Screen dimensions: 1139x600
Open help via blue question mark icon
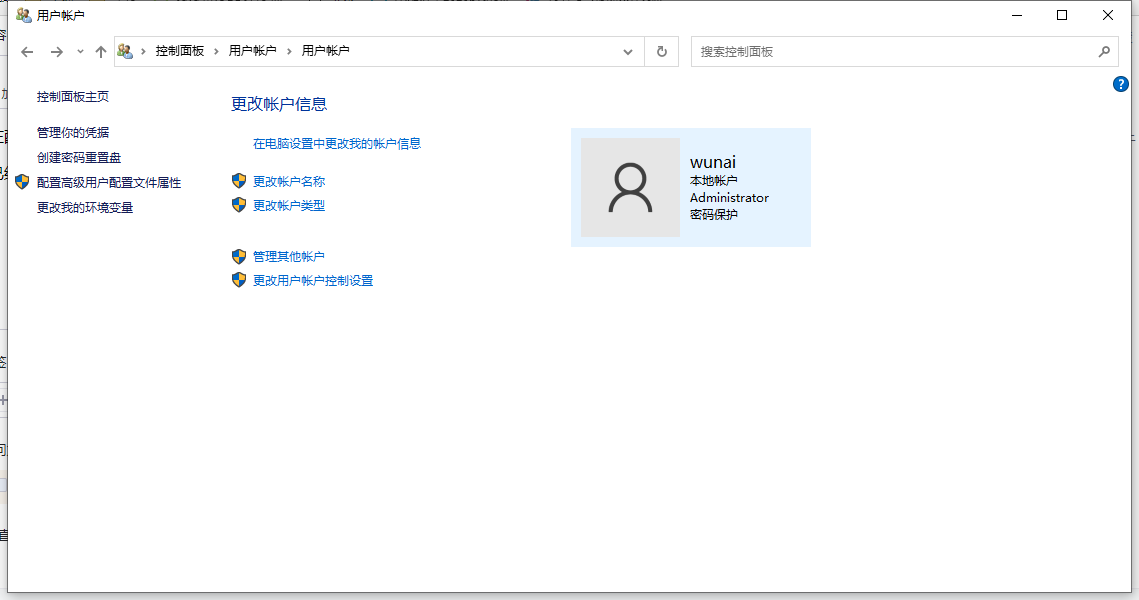(x=1121, y=84)
